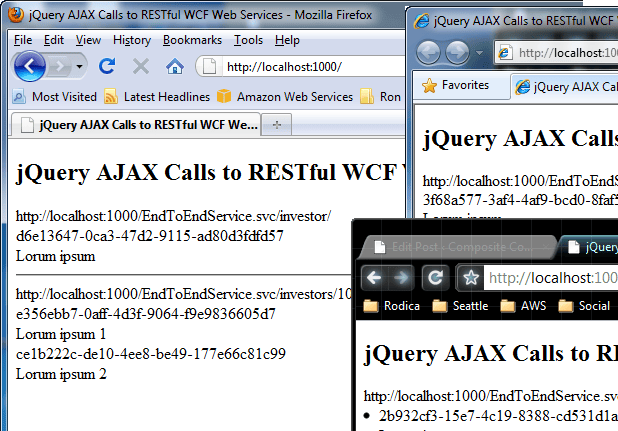Go to Firefox home page

(175, 66)
